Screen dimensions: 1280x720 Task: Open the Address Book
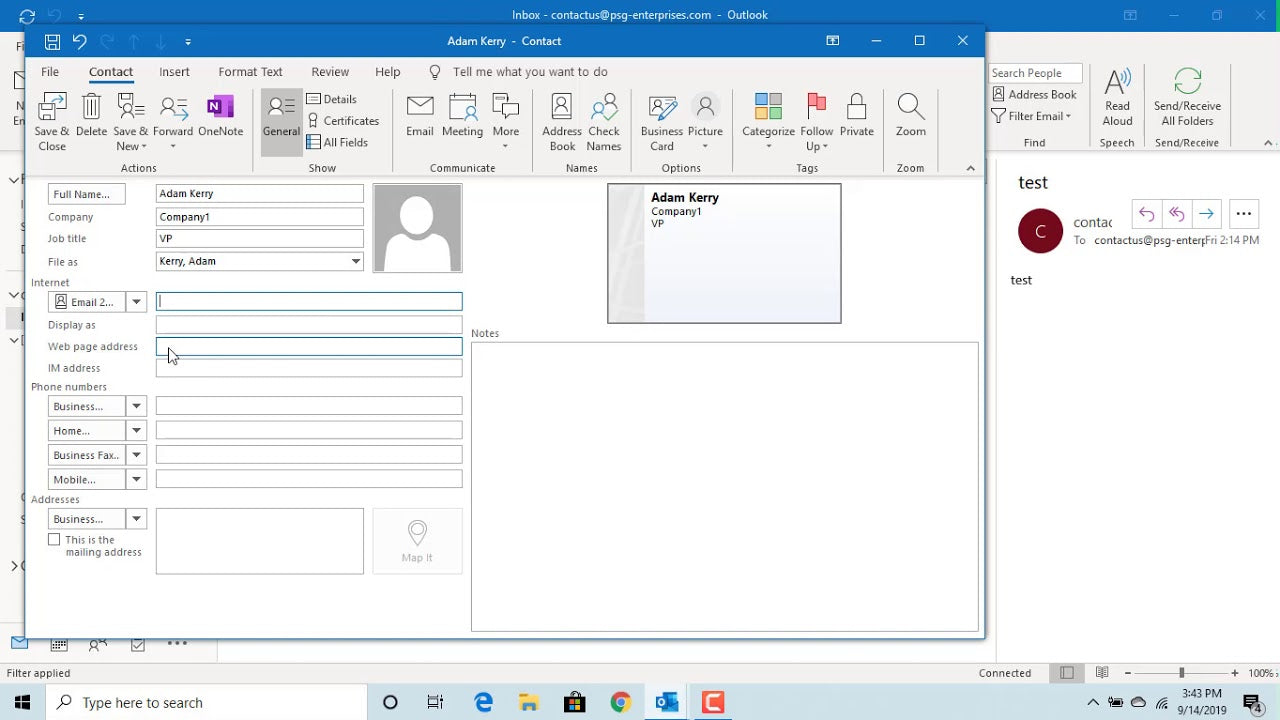tap(561, 120)
